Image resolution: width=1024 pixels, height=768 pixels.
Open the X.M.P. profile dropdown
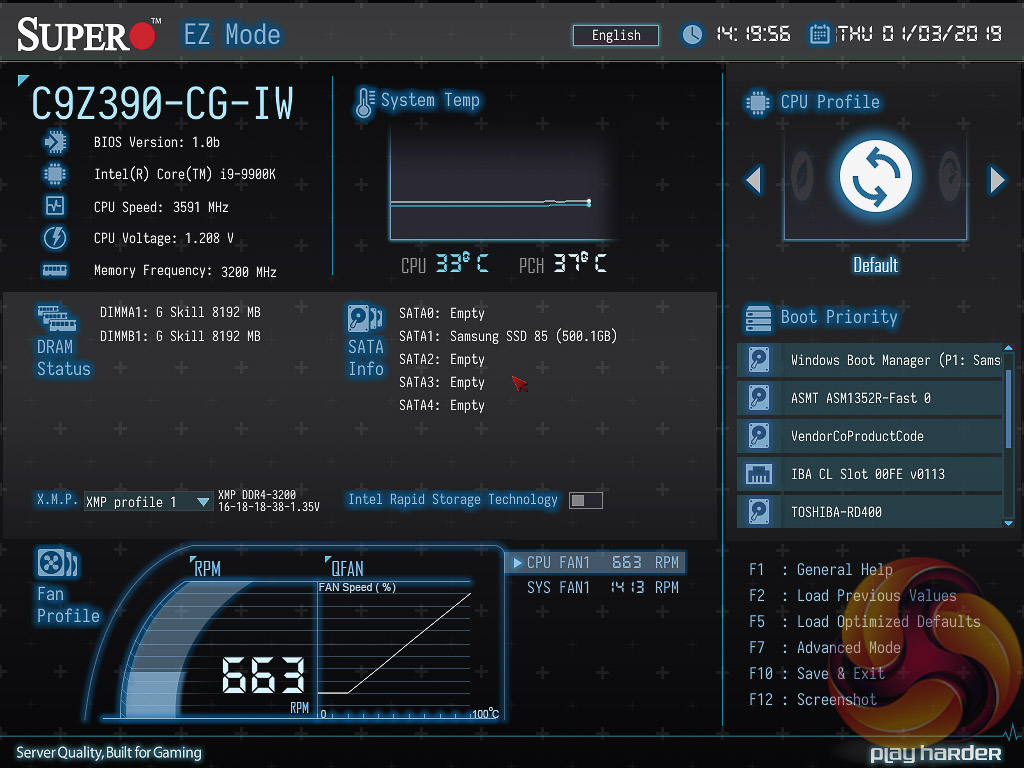click(148, 502)
